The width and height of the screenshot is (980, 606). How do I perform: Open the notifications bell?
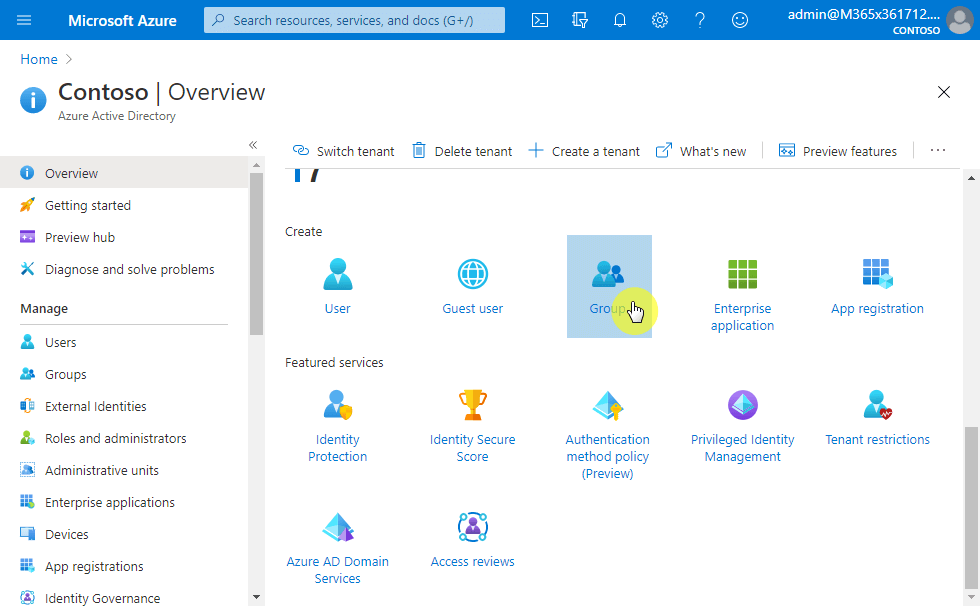click(x=619, y=20)
